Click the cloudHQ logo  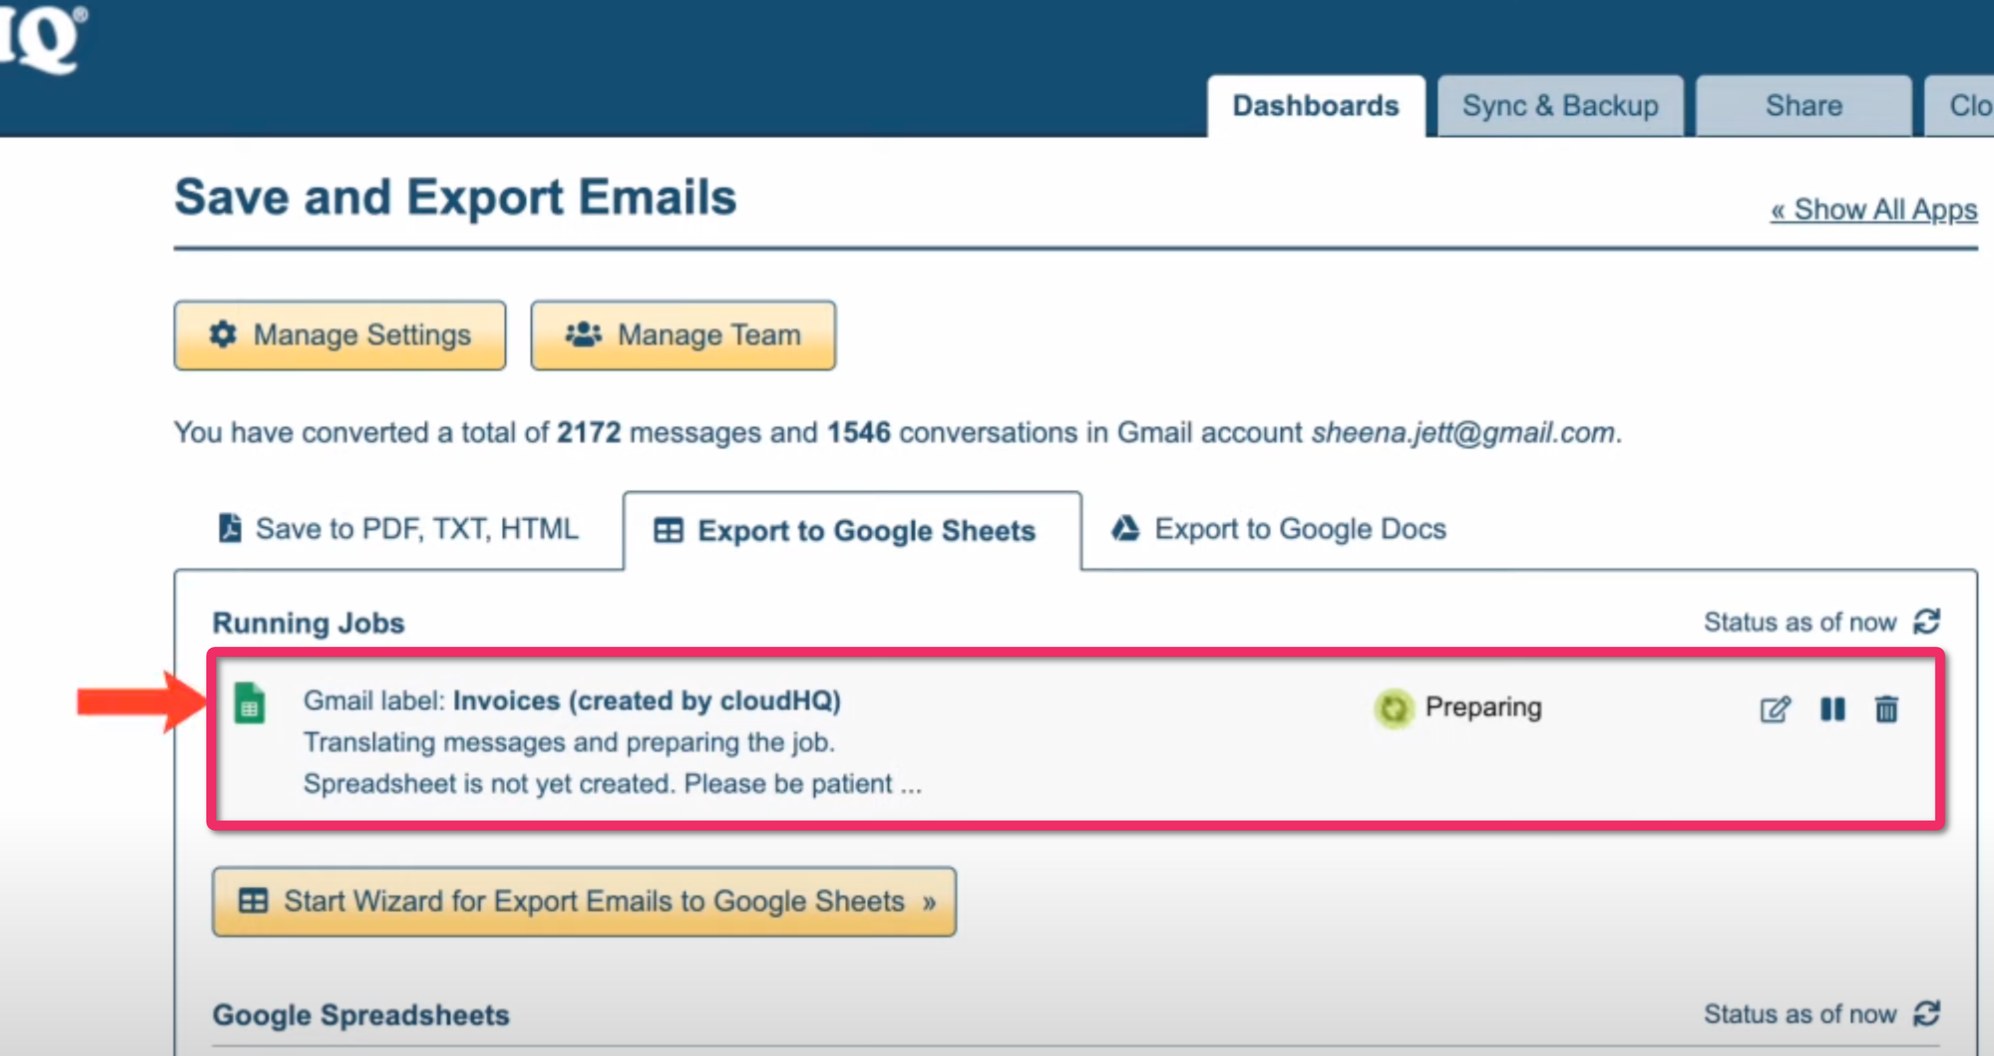point(42,38)
